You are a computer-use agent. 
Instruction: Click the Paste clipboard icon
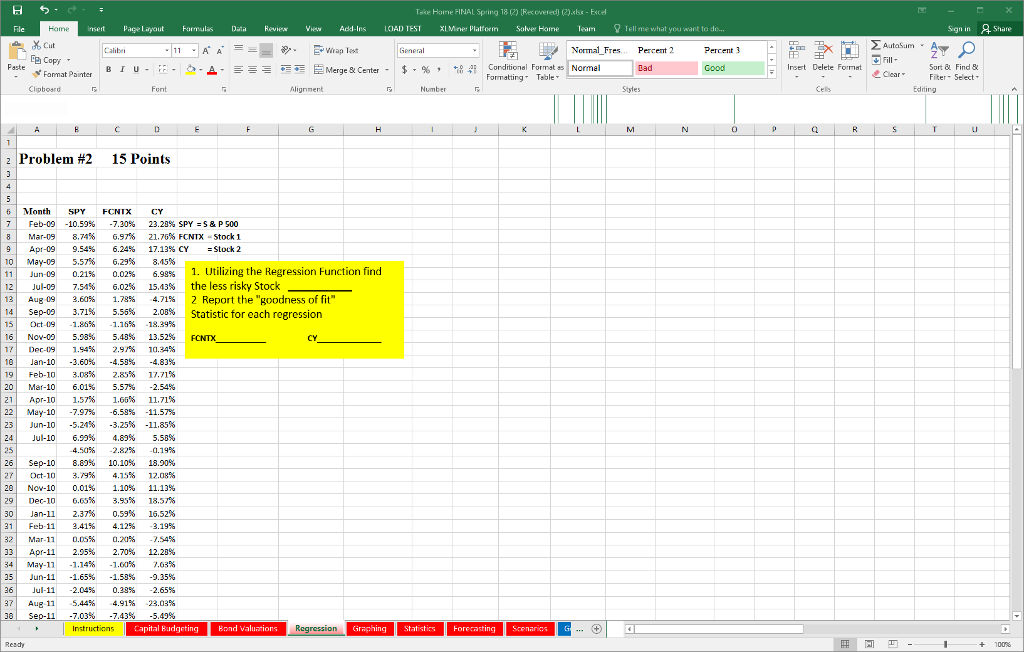click(x=16, y=51)
